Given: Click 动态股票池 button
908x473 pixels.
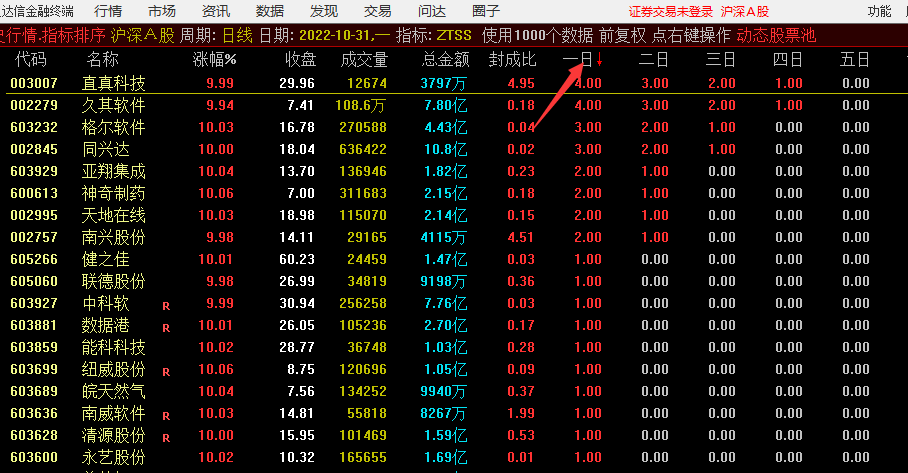Looking at the screenshot, I should 776,35.
